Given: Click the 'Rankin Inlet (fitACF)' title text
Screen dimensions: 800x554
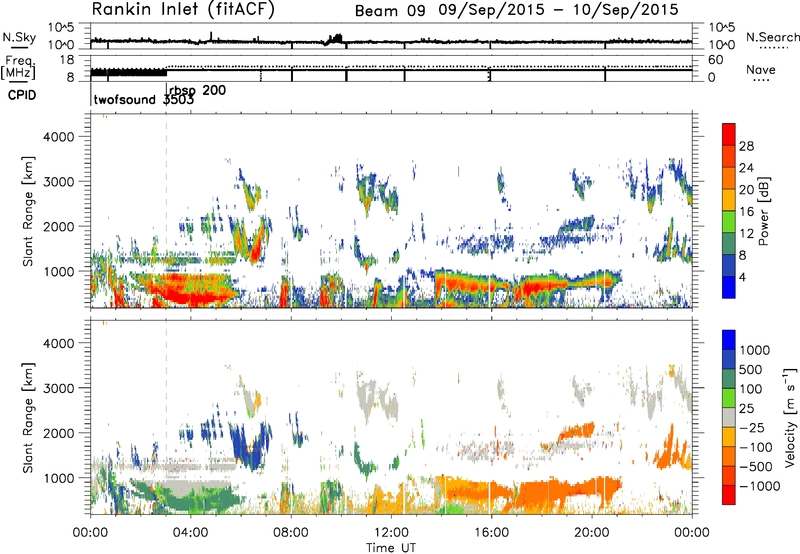Looking at the screenshot, I should pyautogui.click(x=183, y=9).
